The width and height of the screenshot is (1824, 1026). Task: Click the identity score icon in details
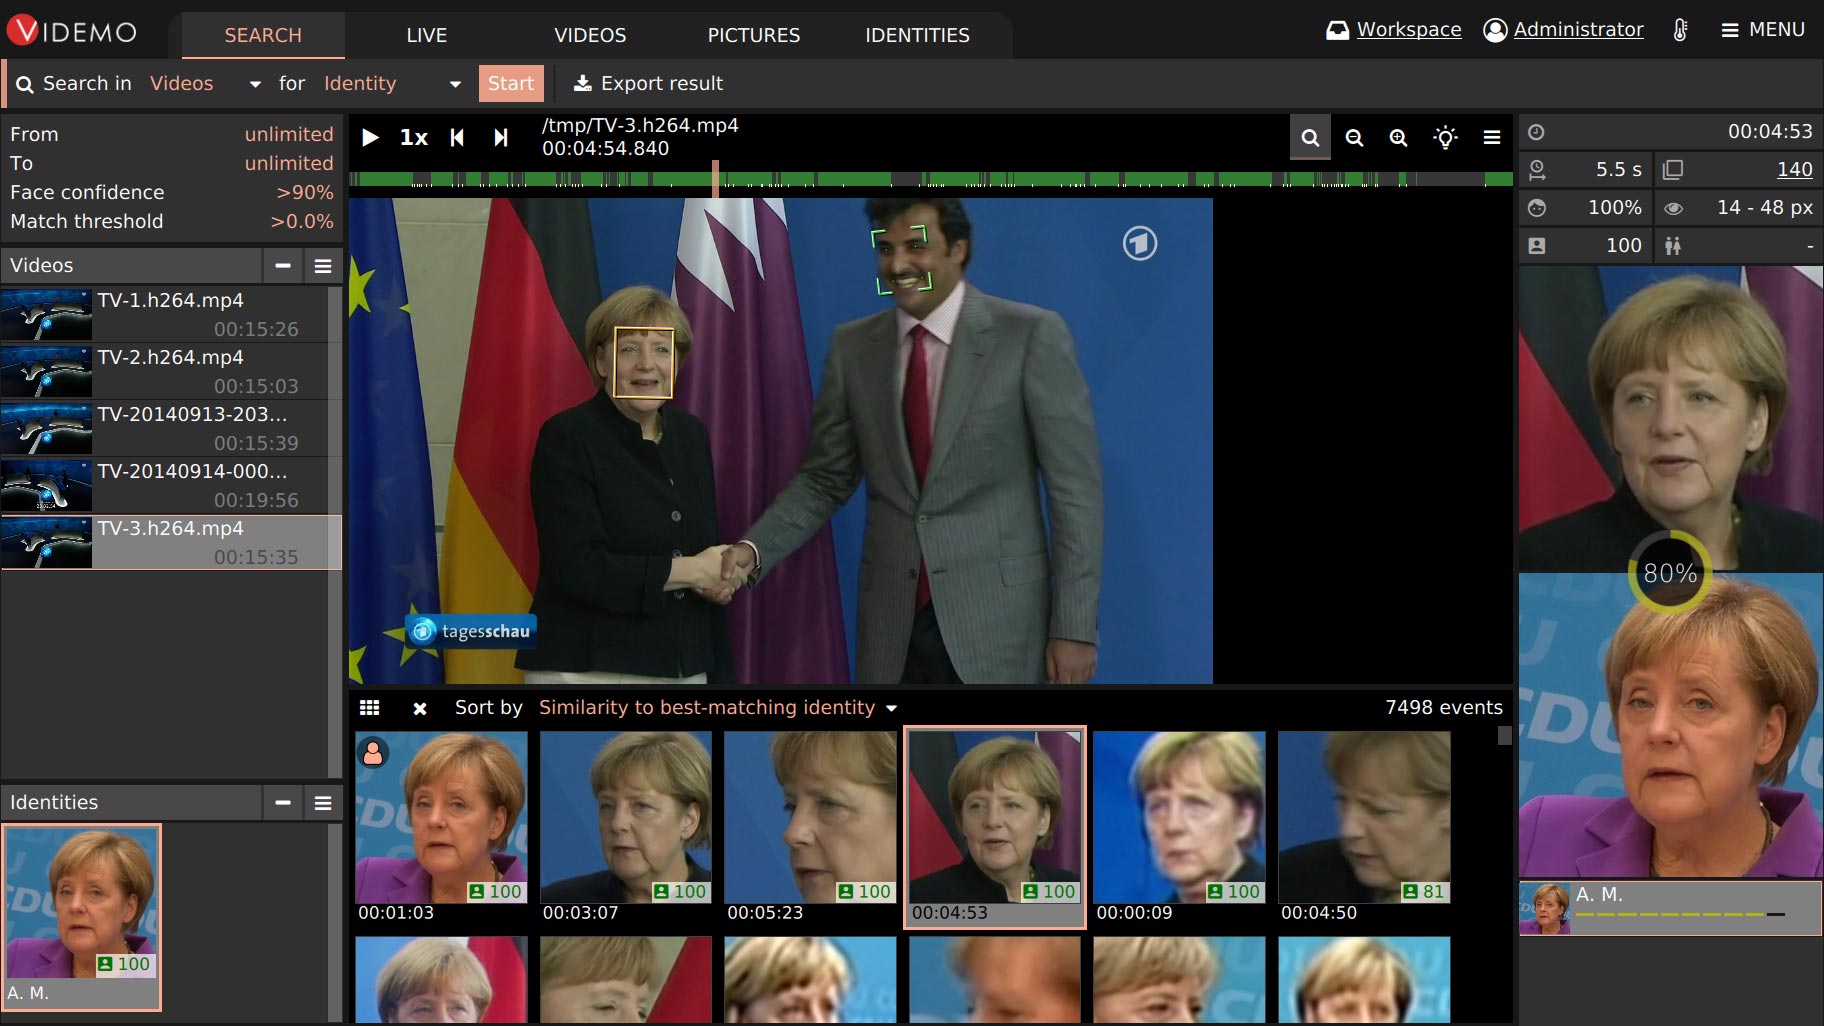[x=1537, y=246]
